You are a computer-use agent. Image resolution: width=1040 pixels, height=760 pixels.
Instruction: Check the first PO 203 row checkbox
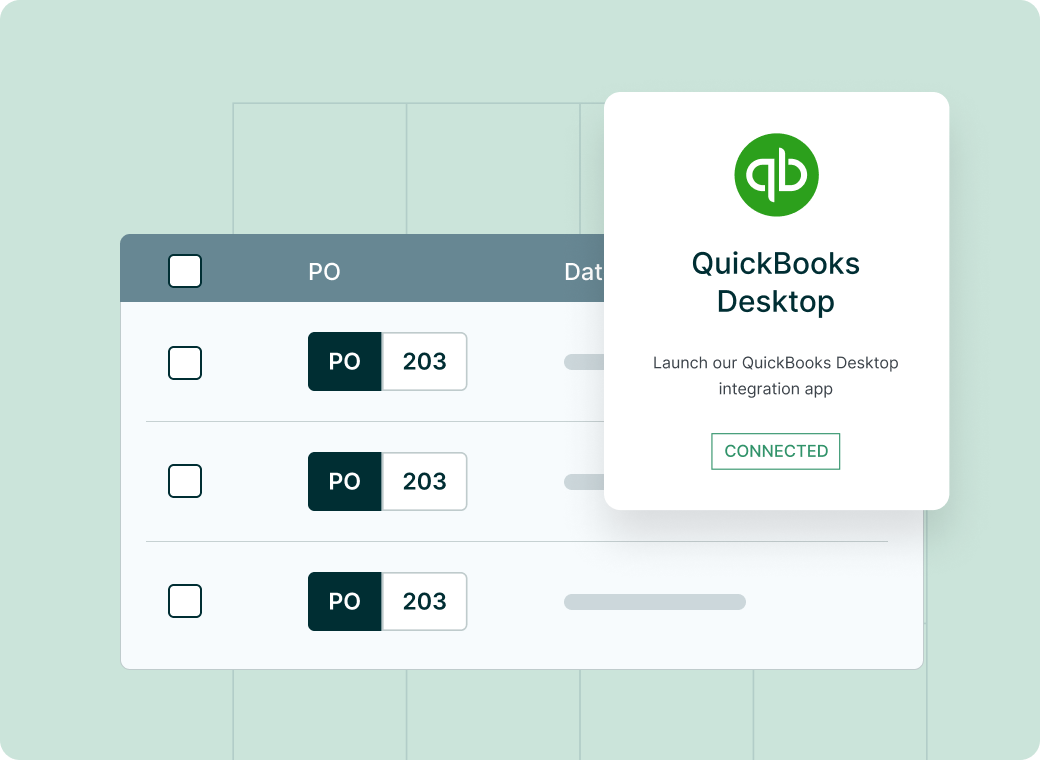185,363
